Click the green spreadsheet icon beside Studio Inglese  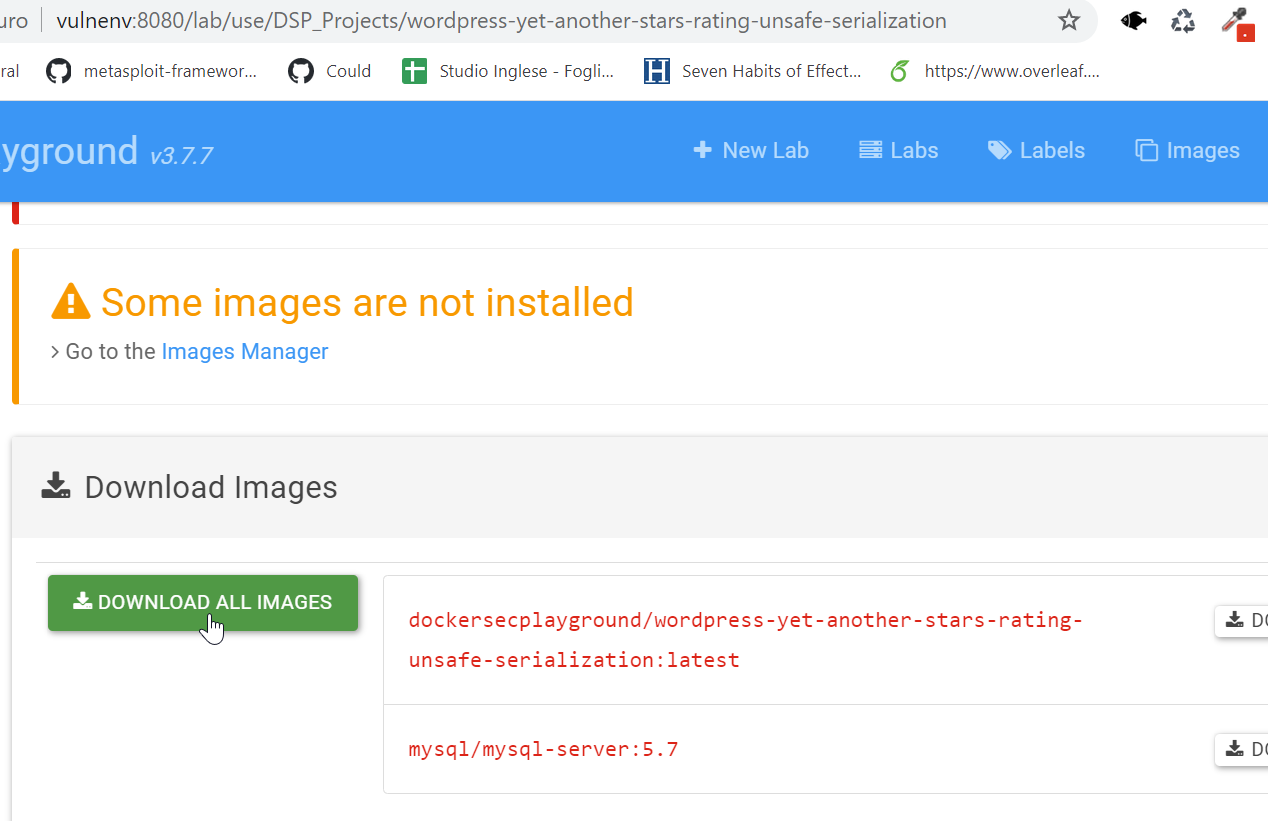point(414,70)
